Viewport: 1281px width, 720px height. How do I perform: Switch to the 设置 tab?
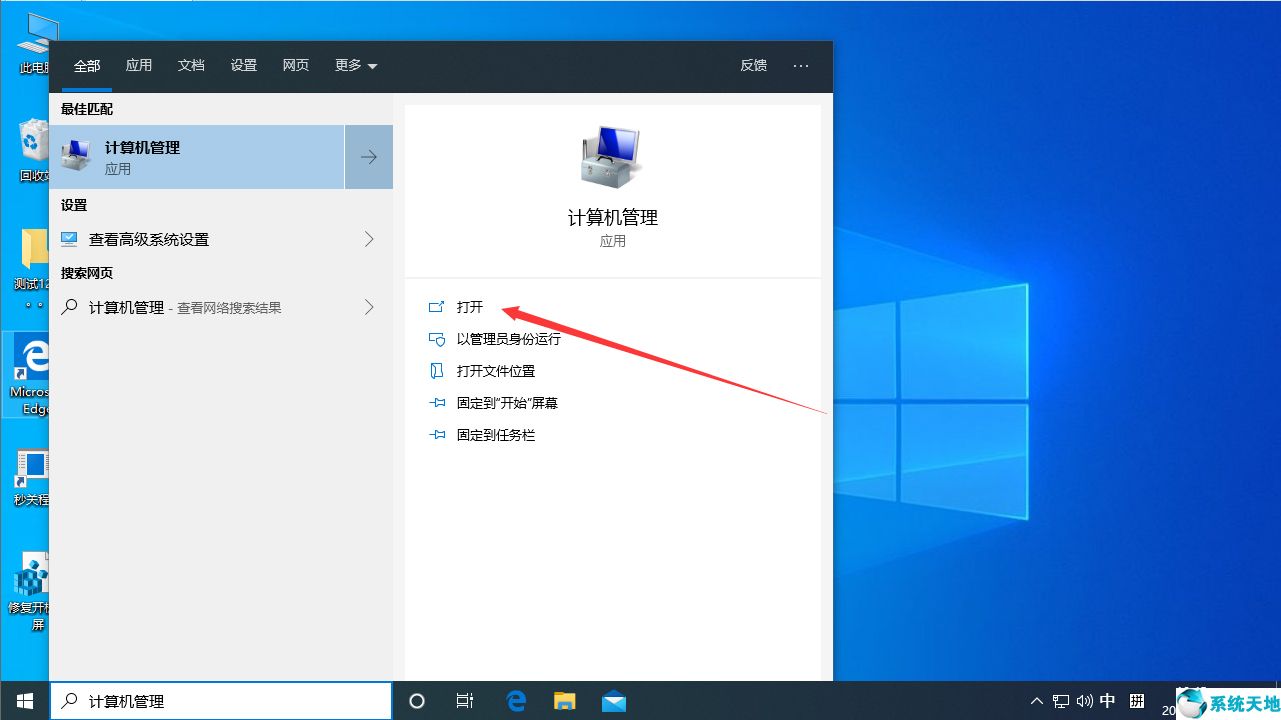pyautogui.click(x=244, y=65)
